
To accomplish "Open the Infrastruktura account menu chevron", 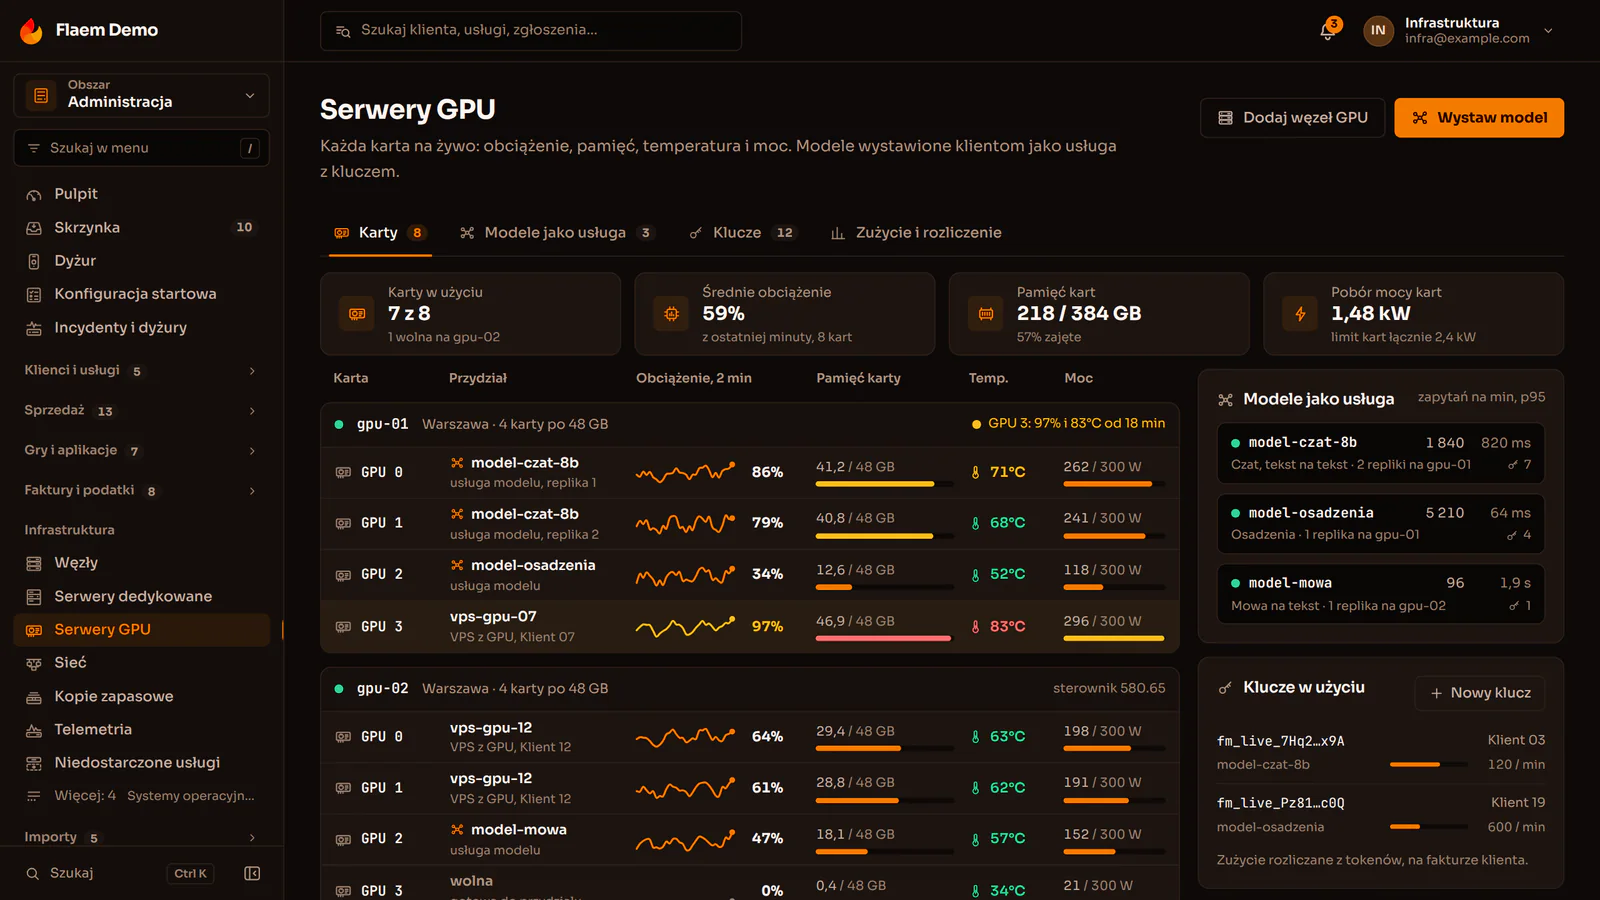I will pos(1548,31).
